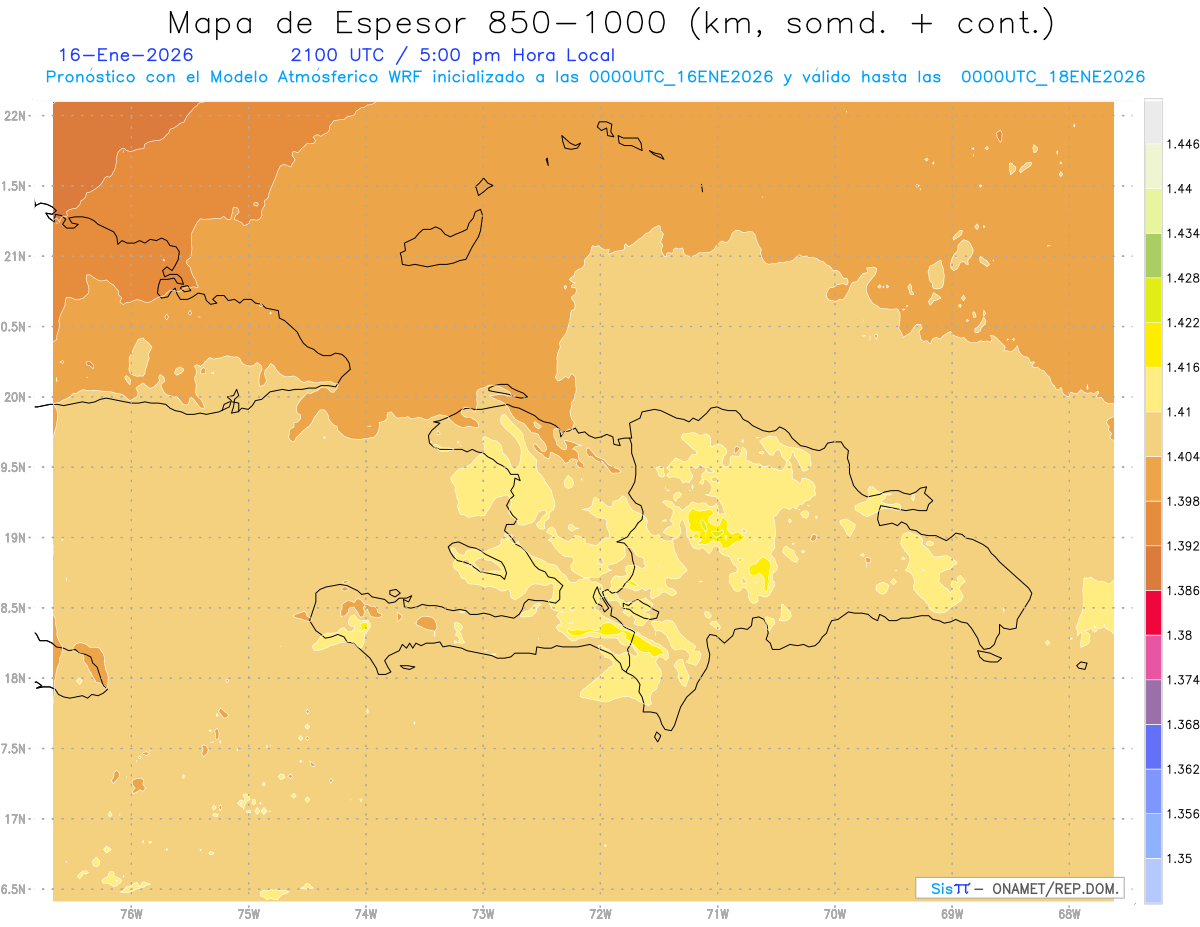
Task: Click the latitude label '21N'
Action: tap(16, 257)
